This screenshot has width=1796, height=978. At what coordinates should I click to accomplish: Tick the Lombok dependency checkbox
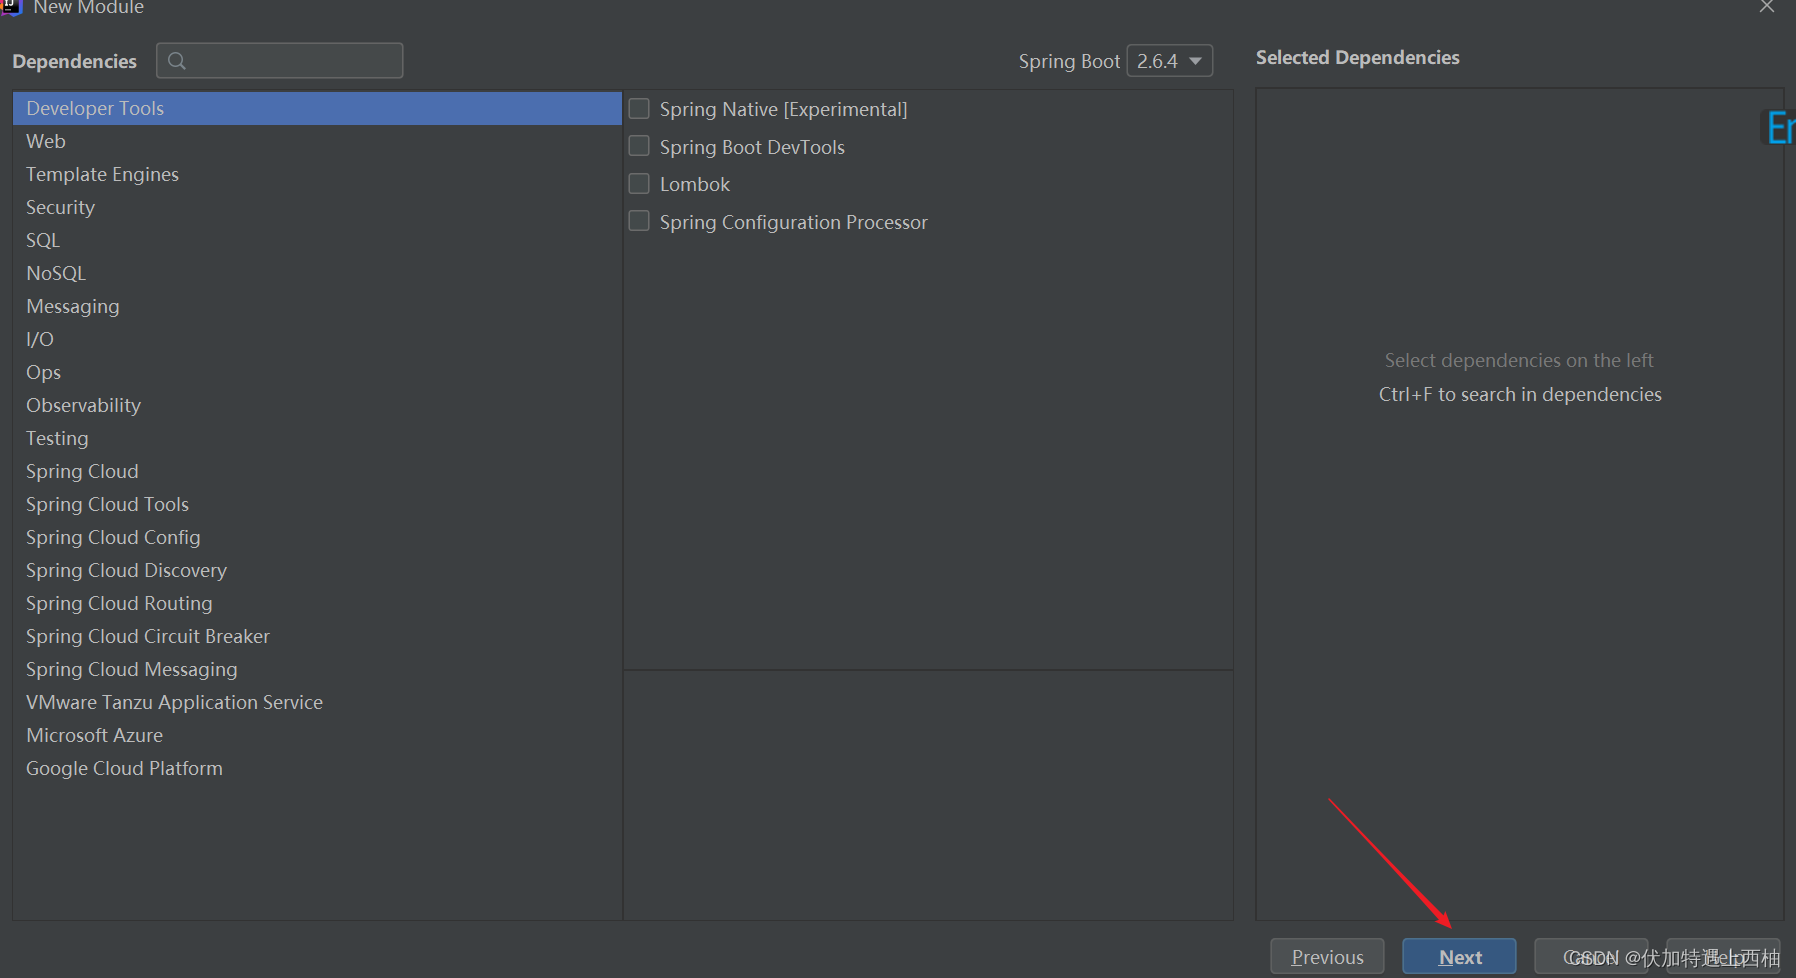coord(639,184)
